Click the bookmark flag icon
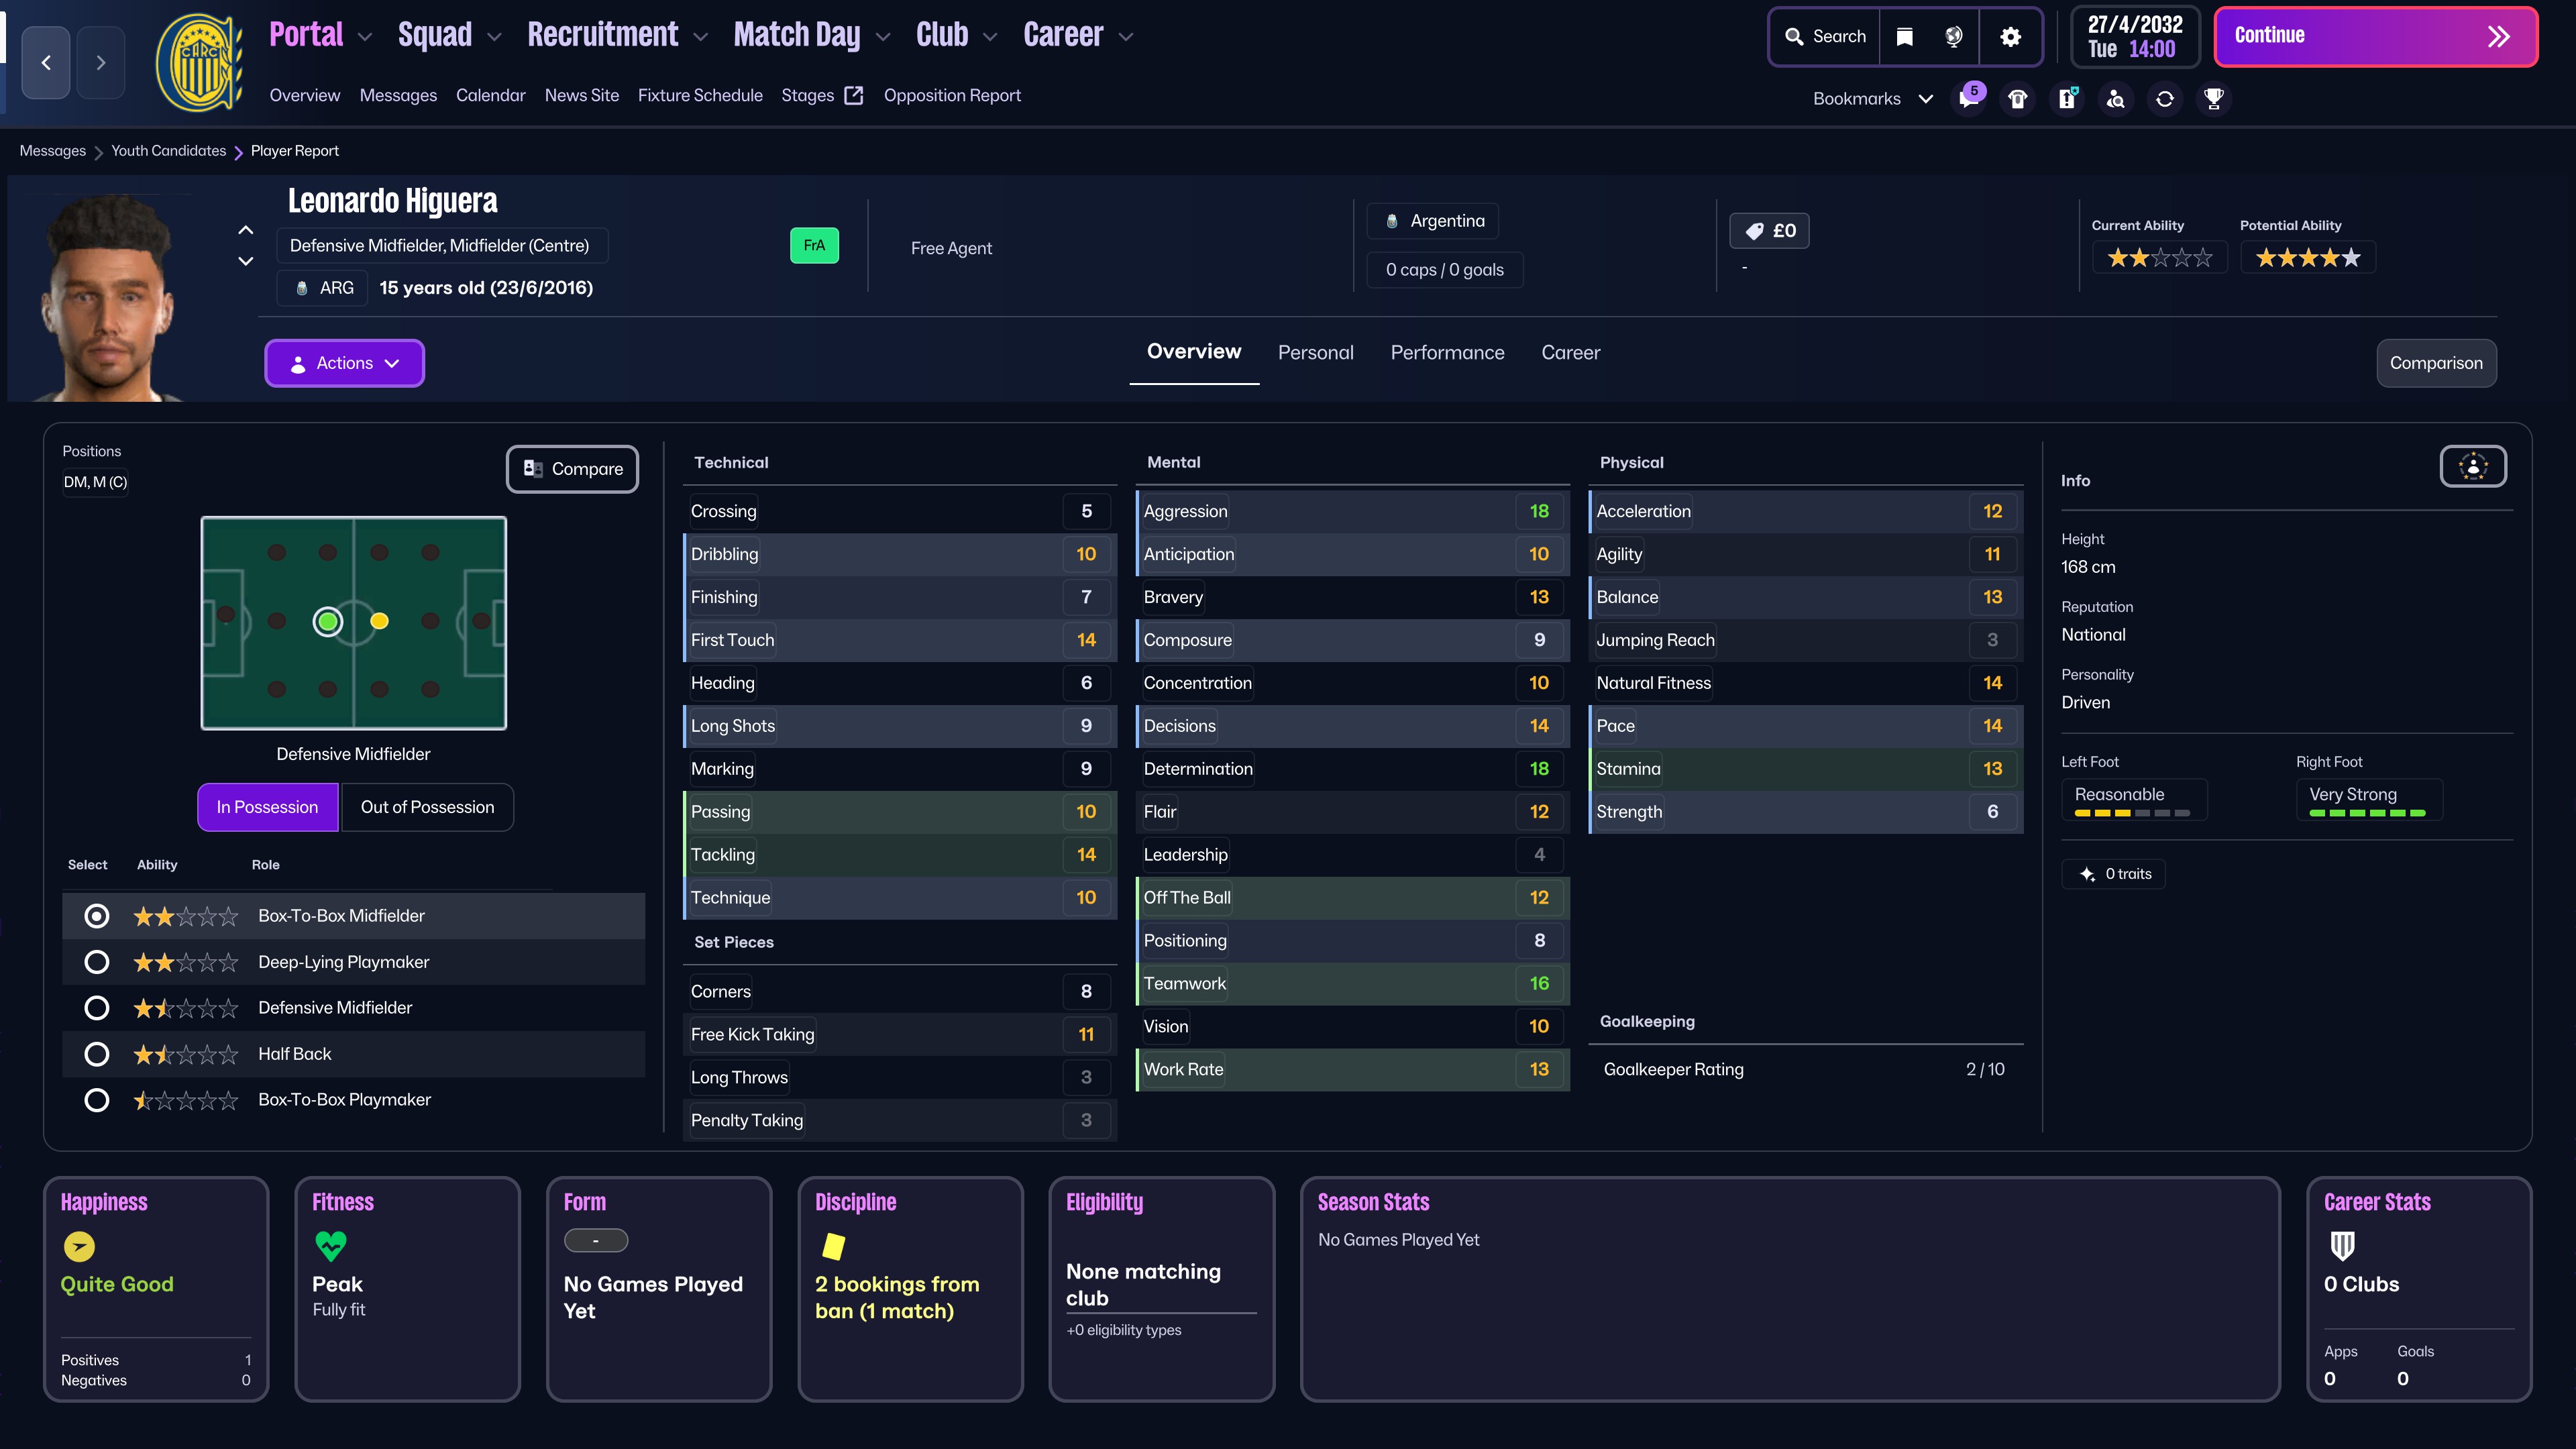 [x=1904, y=37]
